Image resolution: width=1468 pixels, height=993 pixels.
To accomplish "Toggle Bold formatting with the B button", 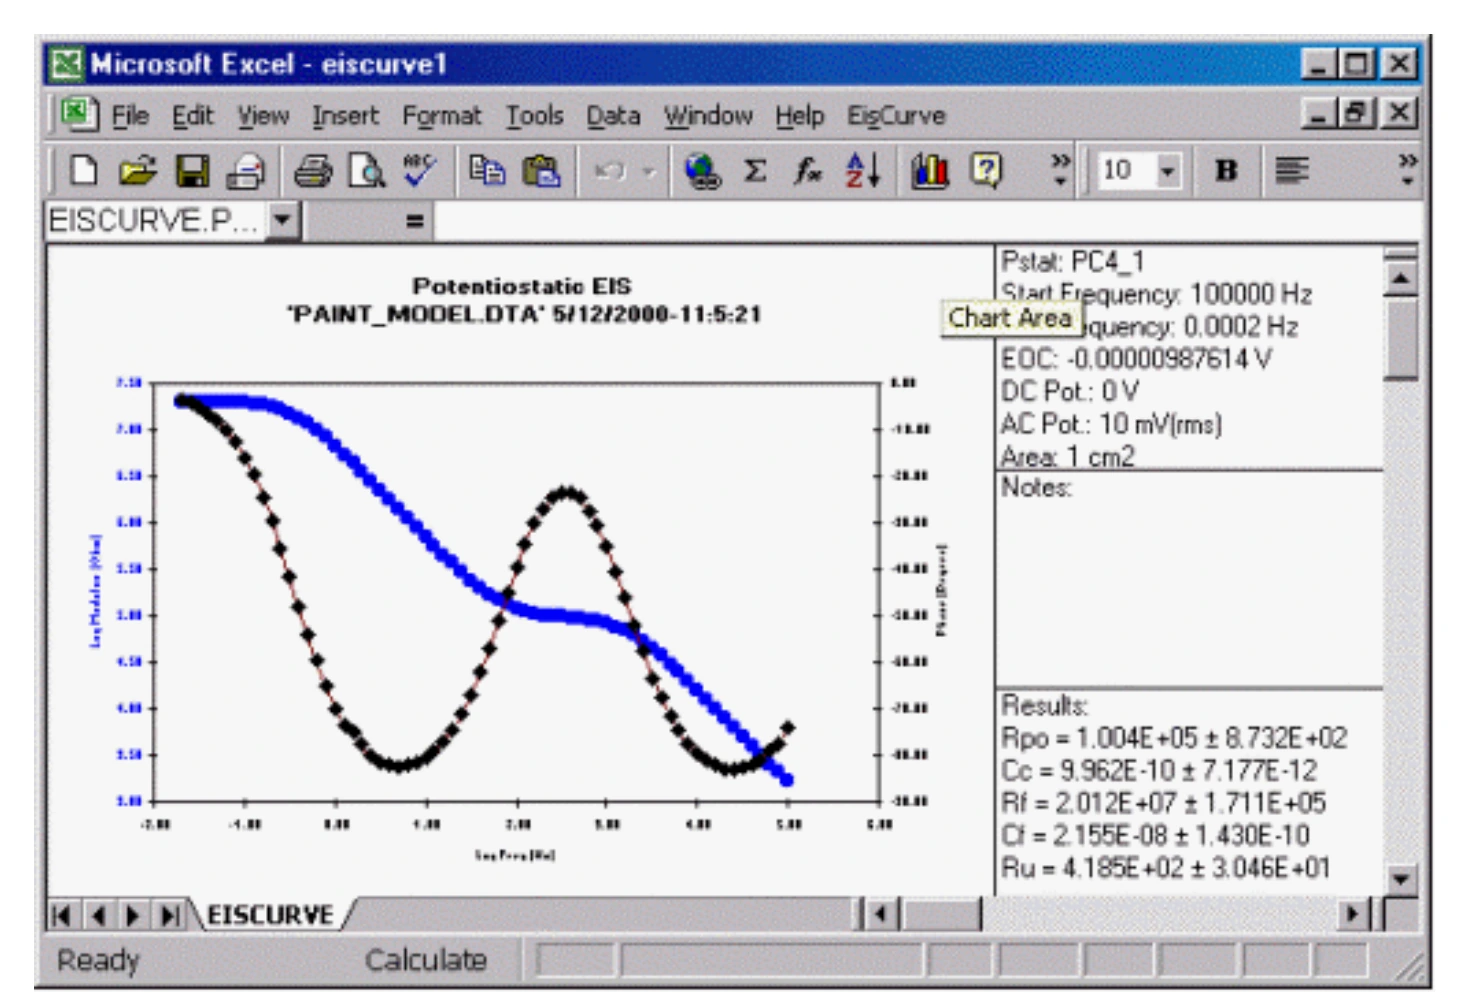I will pos(1227,171).
